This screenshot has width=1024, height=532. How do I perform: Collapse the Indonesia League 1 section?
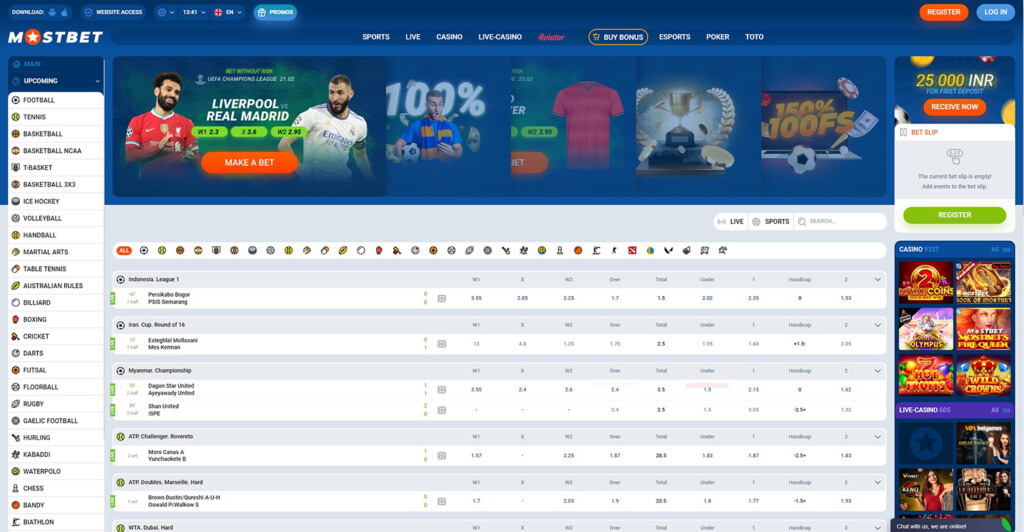coord(877,279)
